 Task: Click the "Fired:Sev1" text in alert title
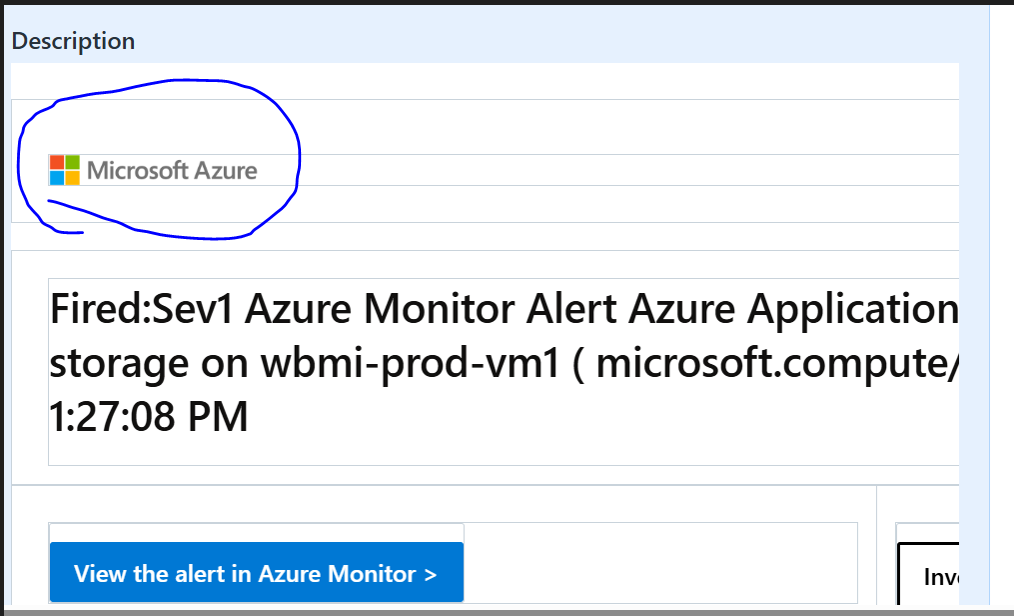tap(142, 309)
